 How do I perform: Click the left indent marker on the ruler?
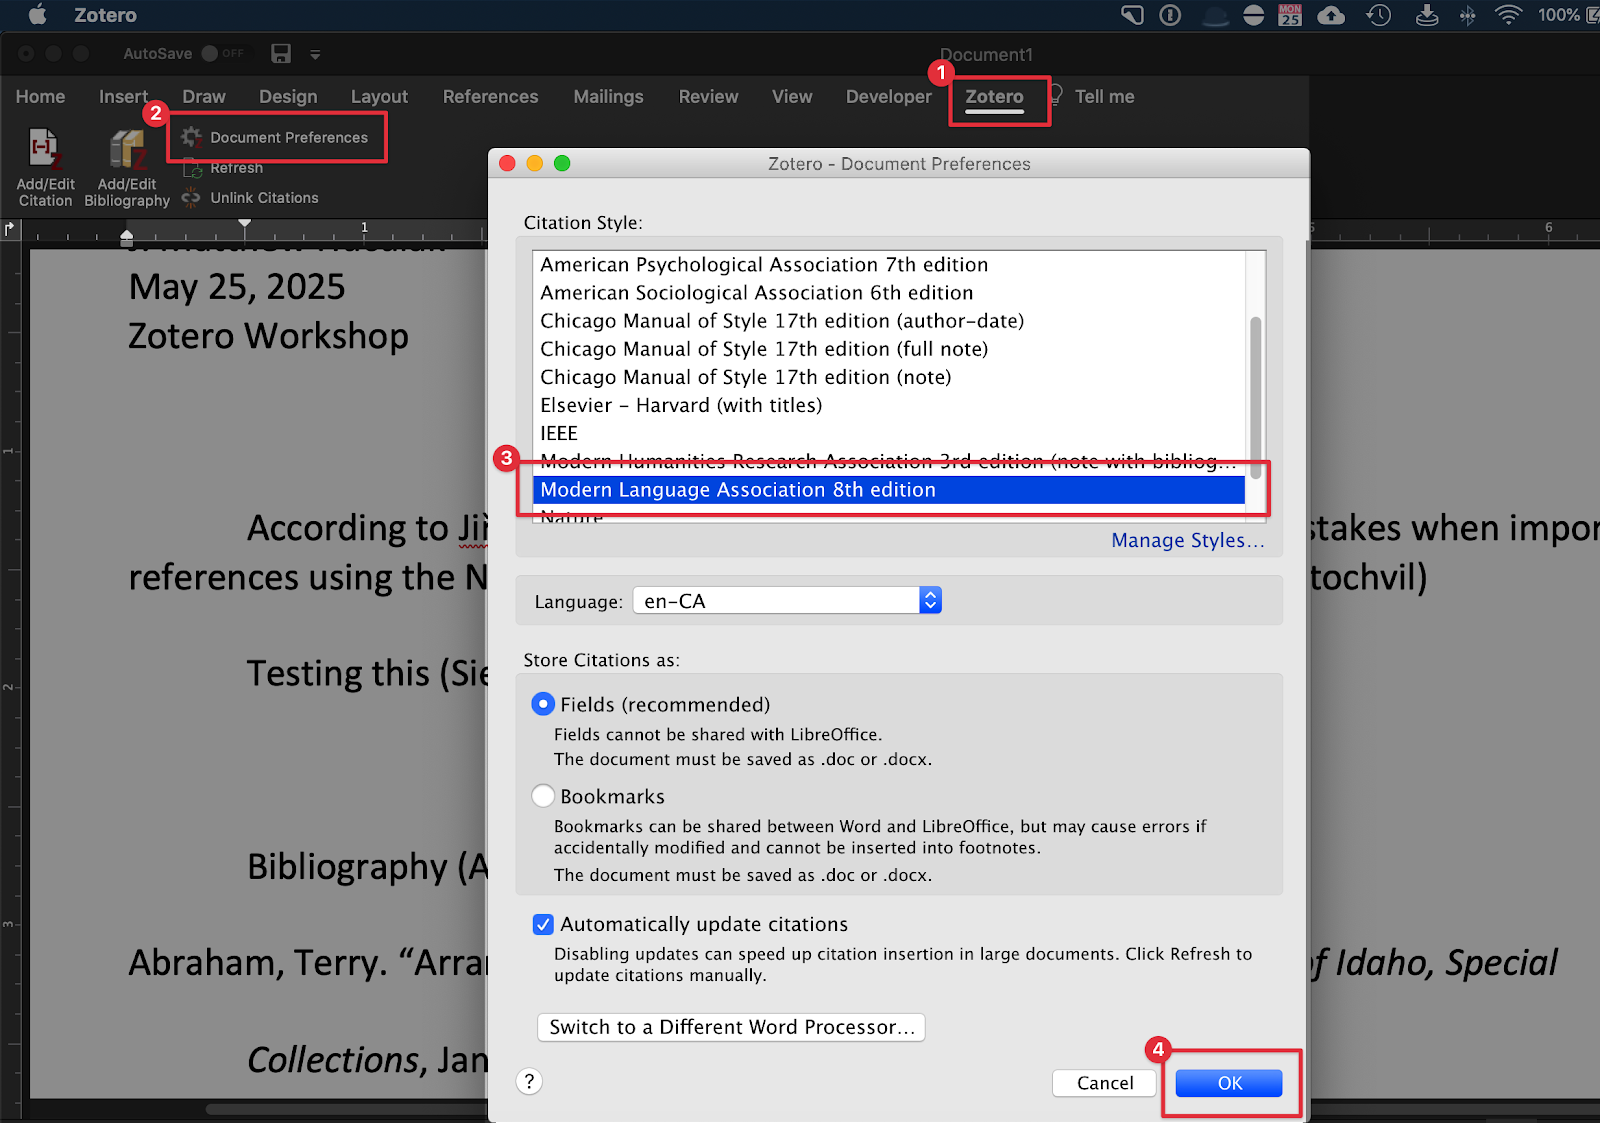tap(126, 238)
